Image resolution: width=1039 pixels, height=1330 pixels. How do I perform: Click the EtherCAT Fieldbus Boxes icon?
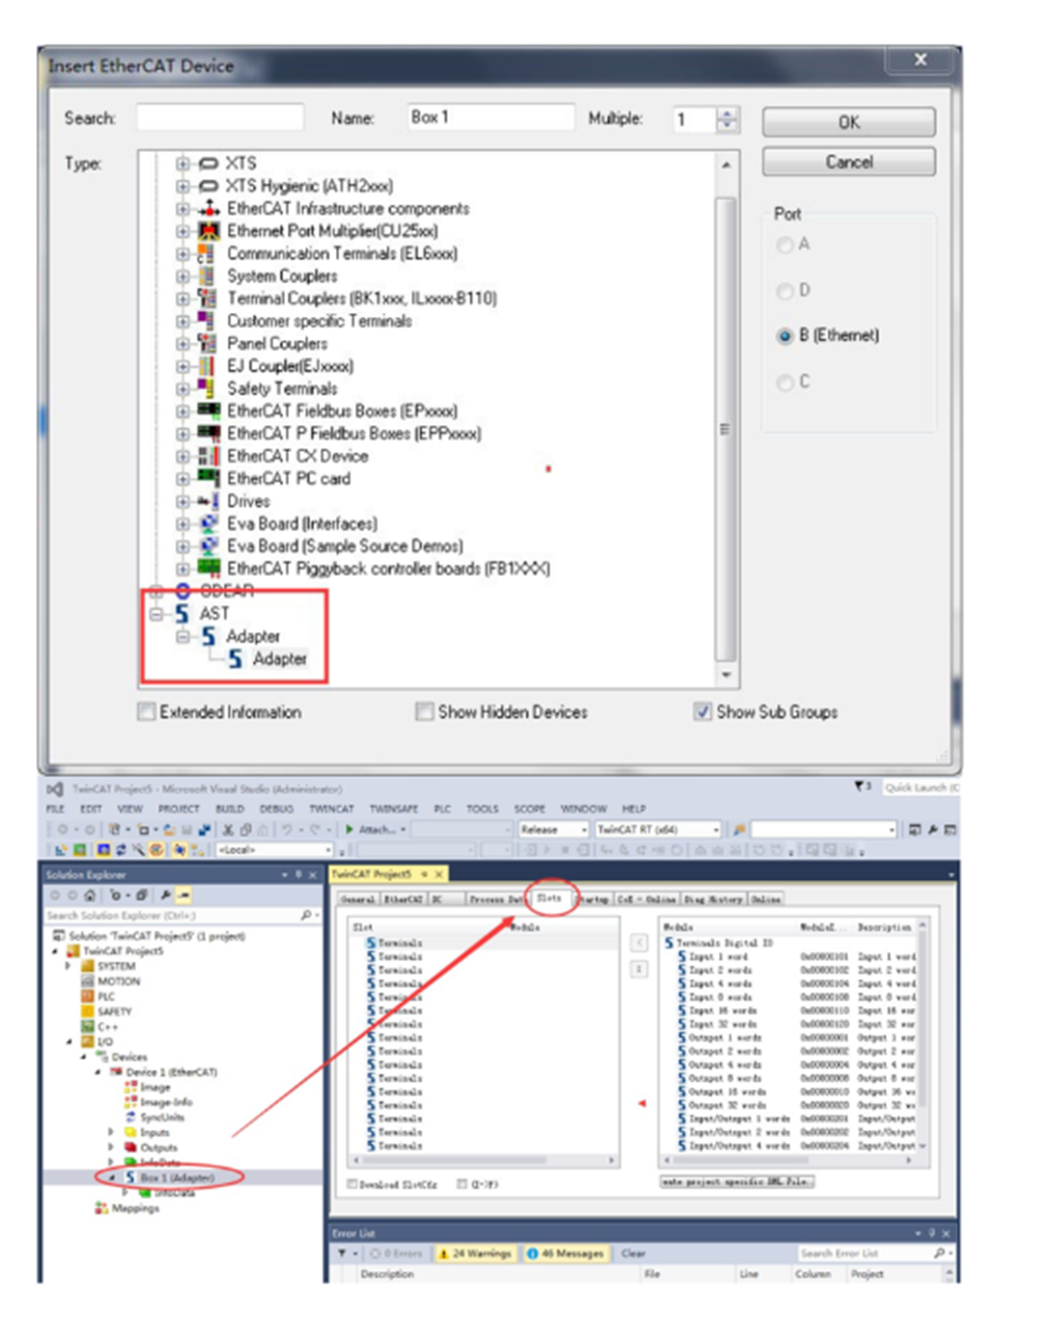click(208, 411)
